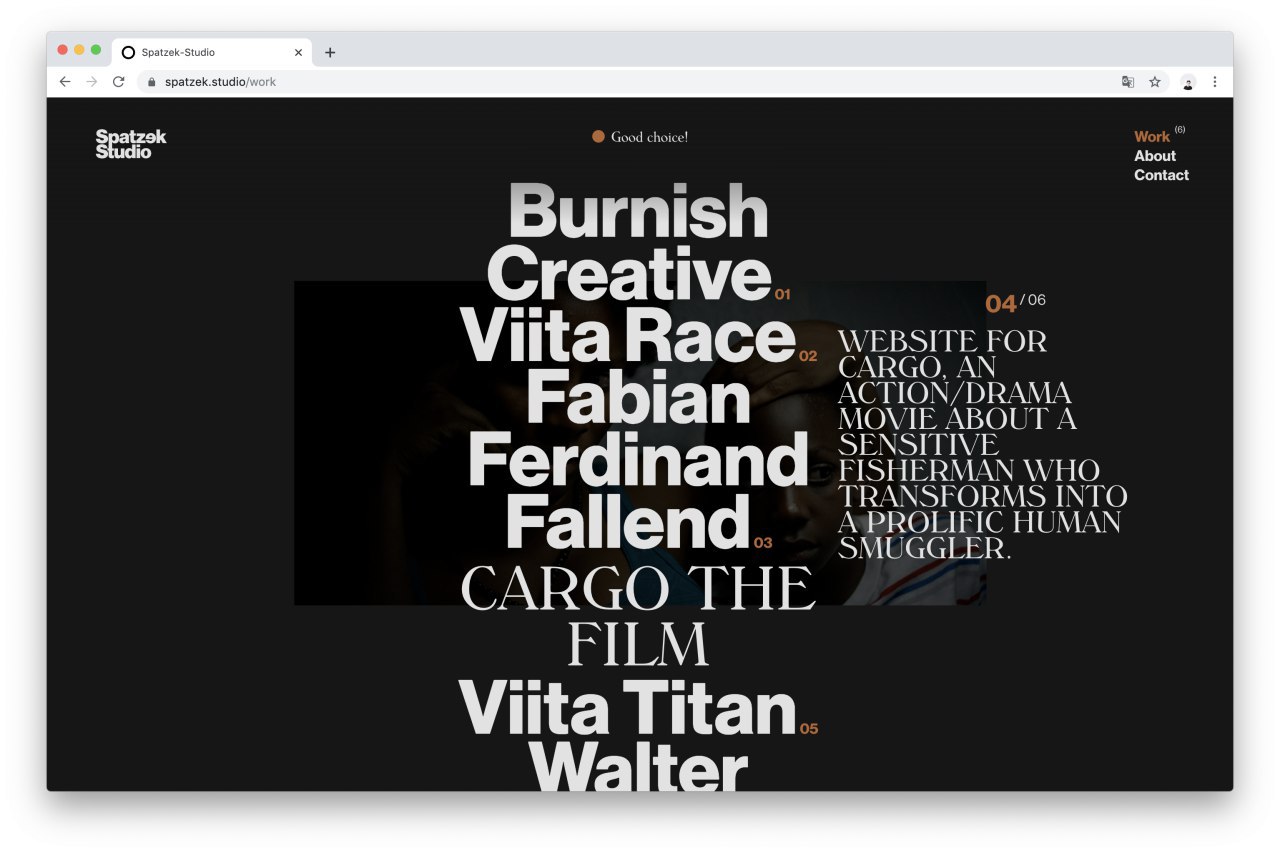Open the translate page icon

click(1128, 82)
